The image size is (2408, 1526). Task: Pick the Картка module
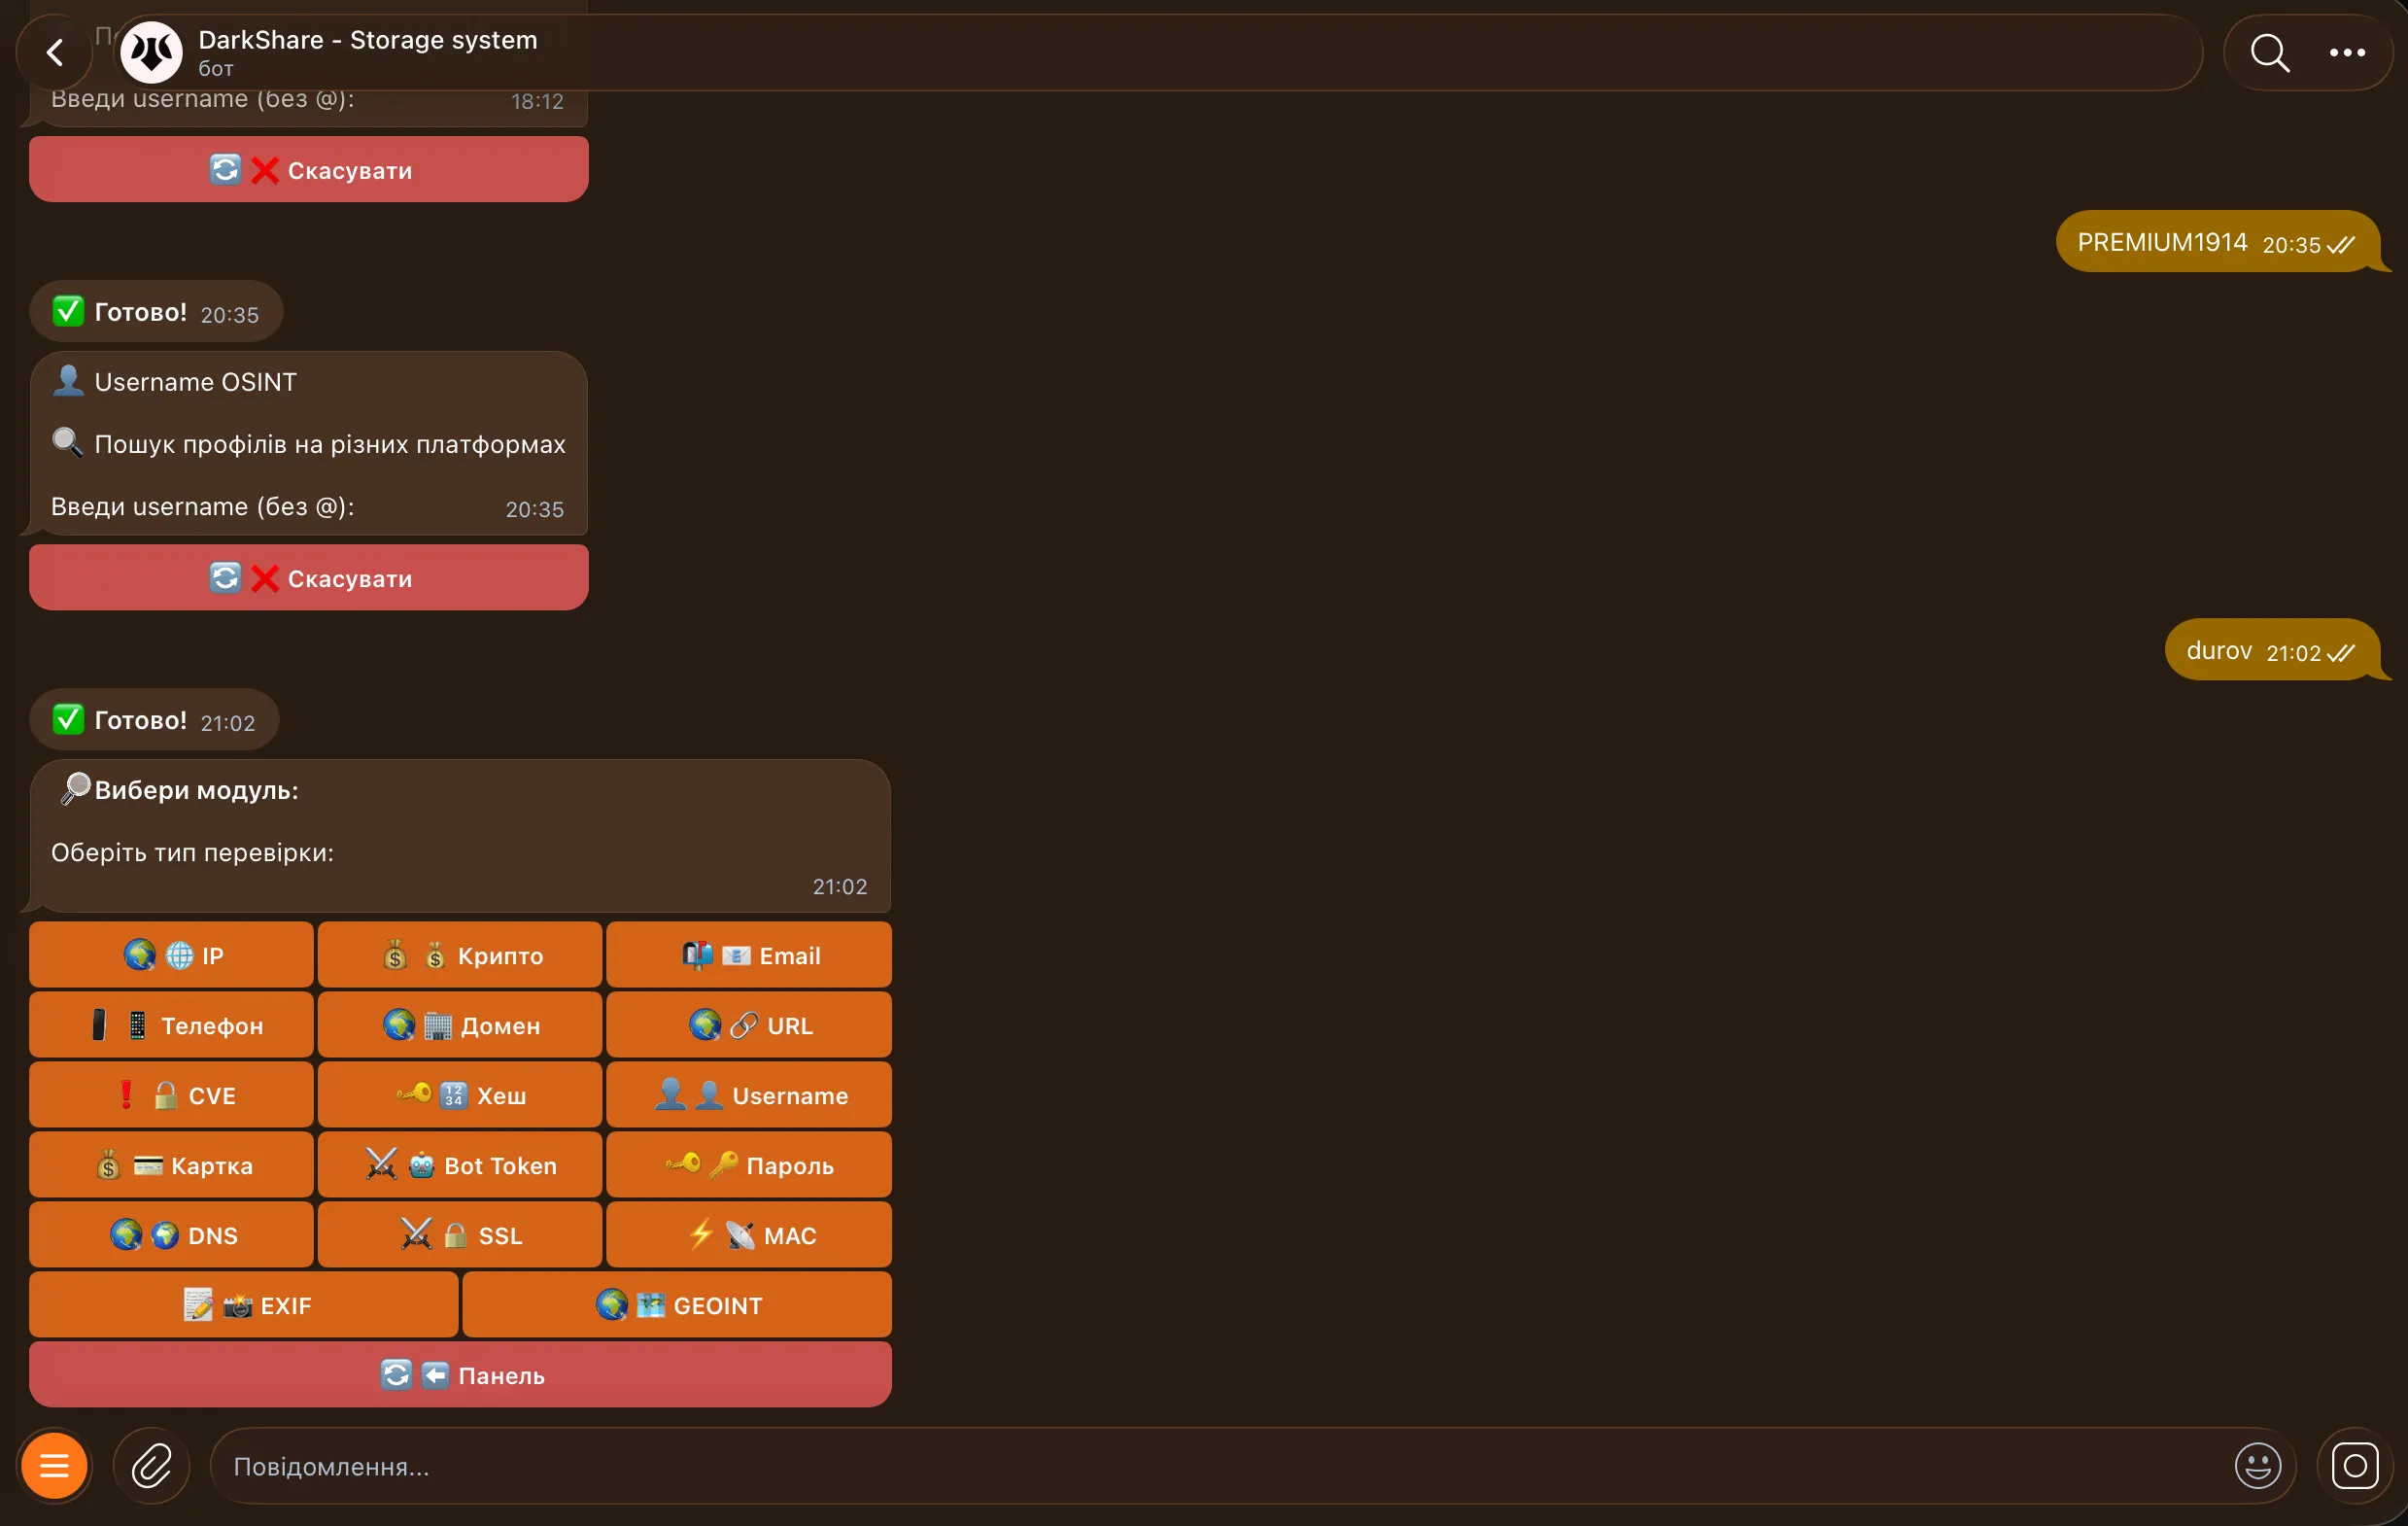coord(171,1165)
